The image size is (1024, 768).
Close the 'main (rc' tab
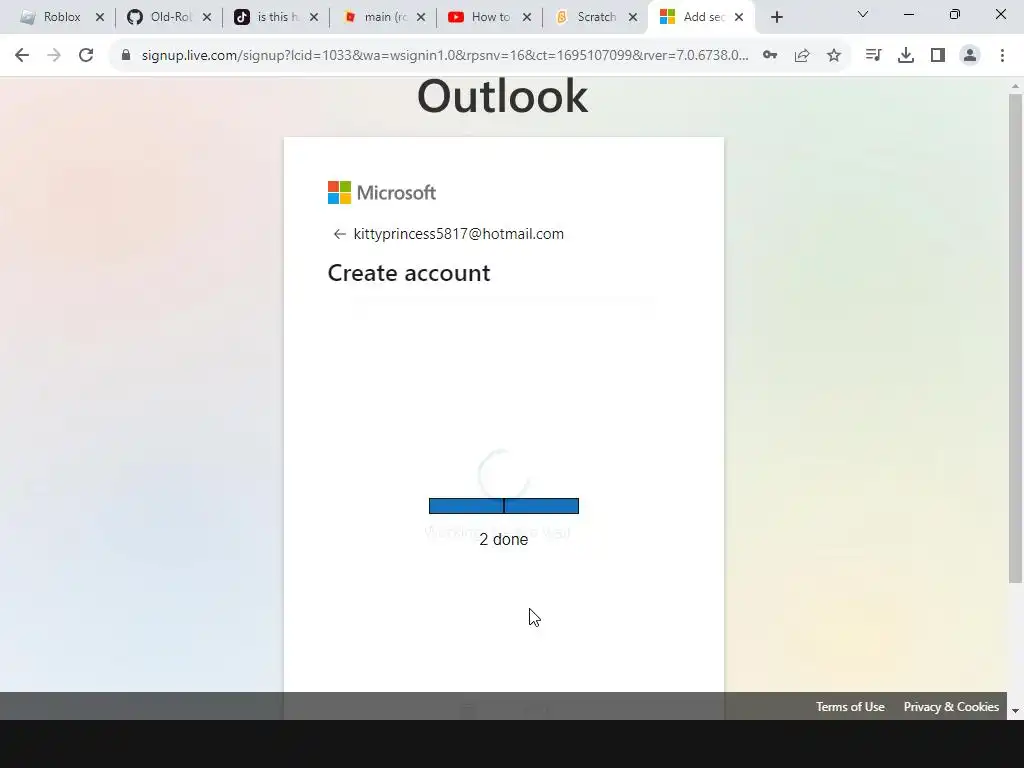(x=421, y=17)
